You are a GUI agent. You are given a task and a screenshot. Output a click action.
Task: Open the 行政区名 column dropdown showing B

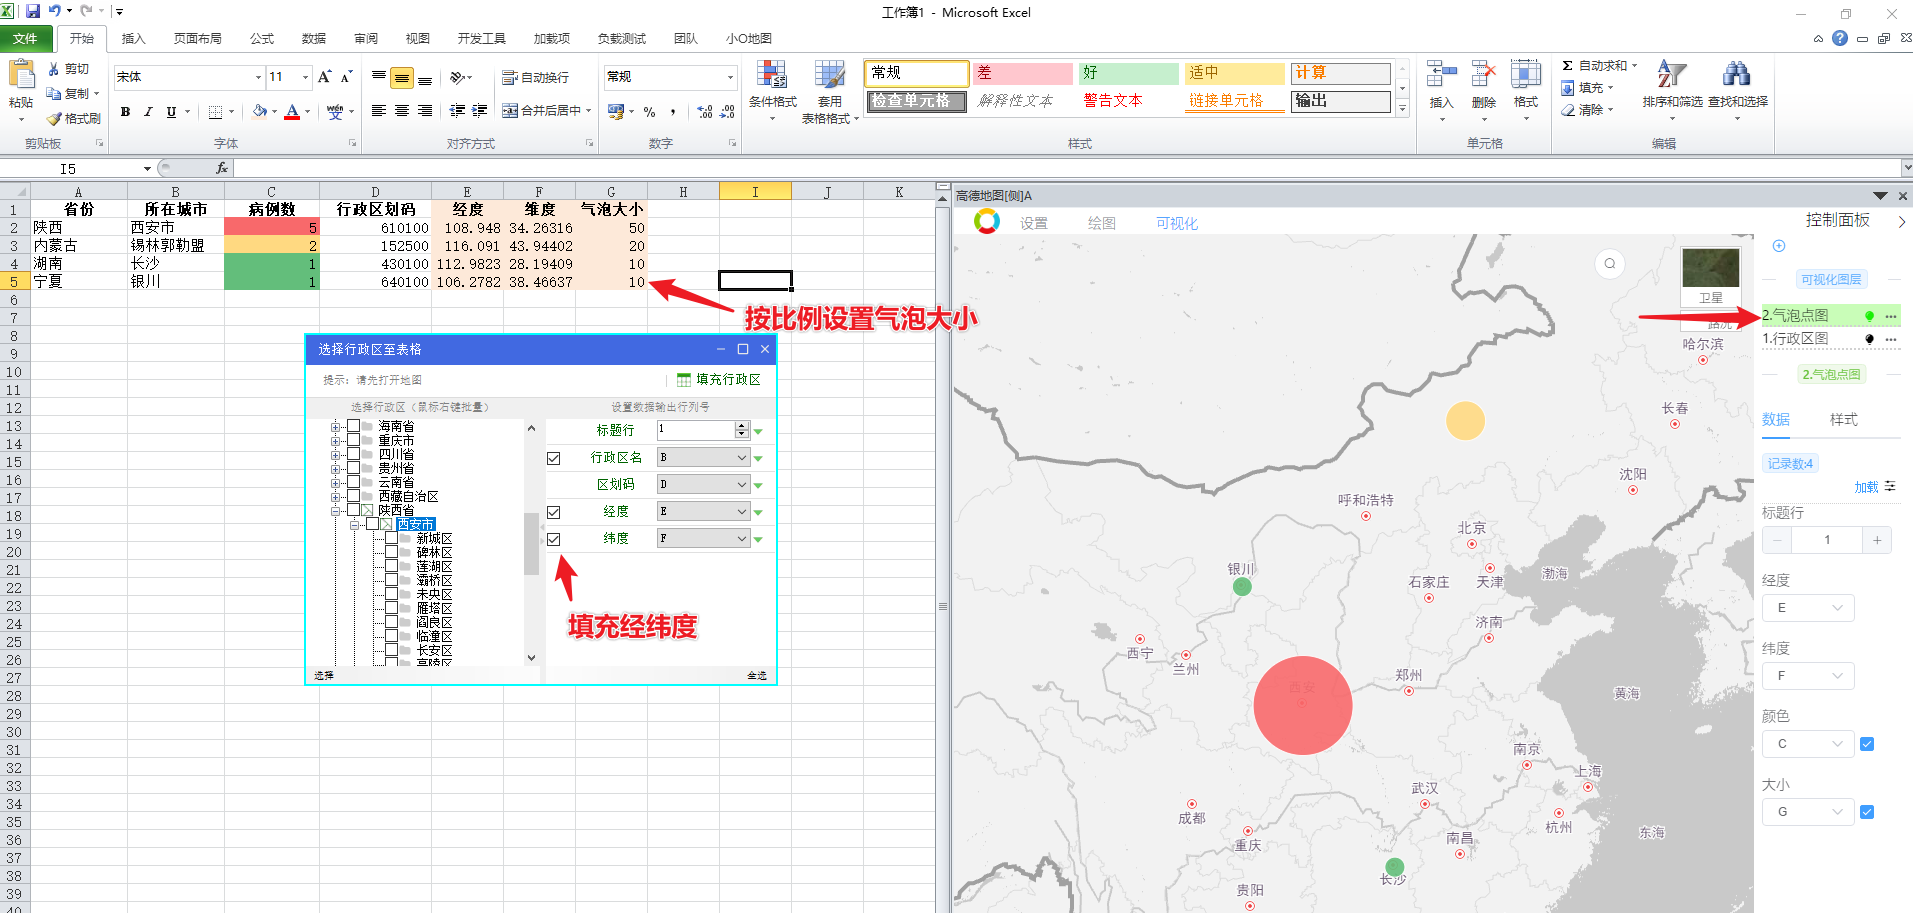(x=704, y=457)
